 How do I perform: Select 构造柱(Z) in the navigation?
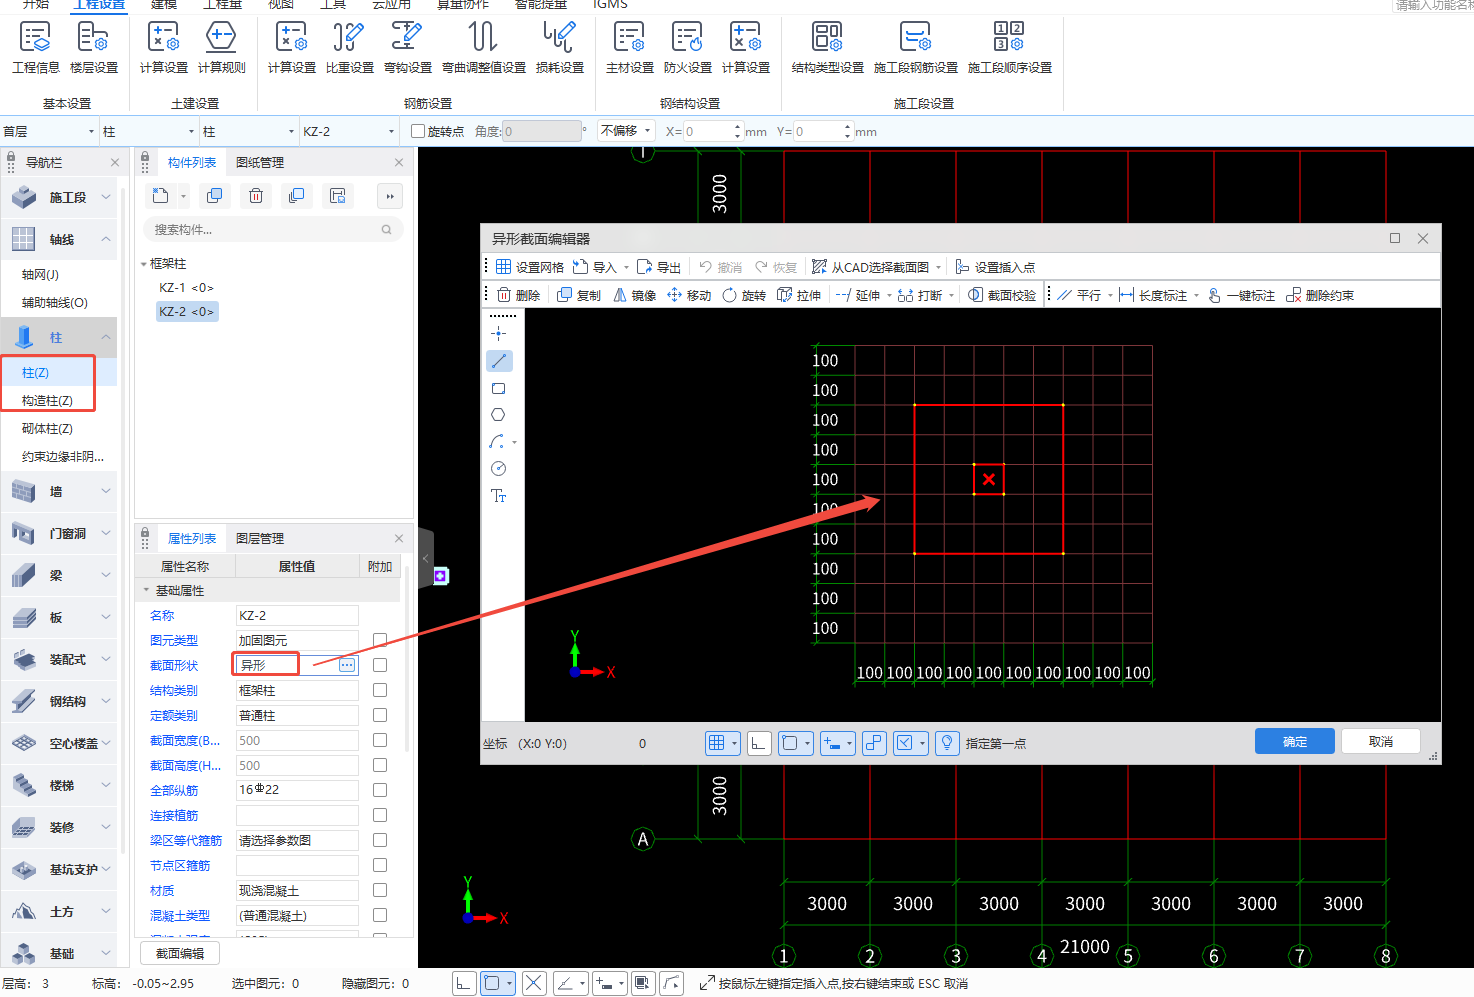pyautogui.click(x=48, y=401)
